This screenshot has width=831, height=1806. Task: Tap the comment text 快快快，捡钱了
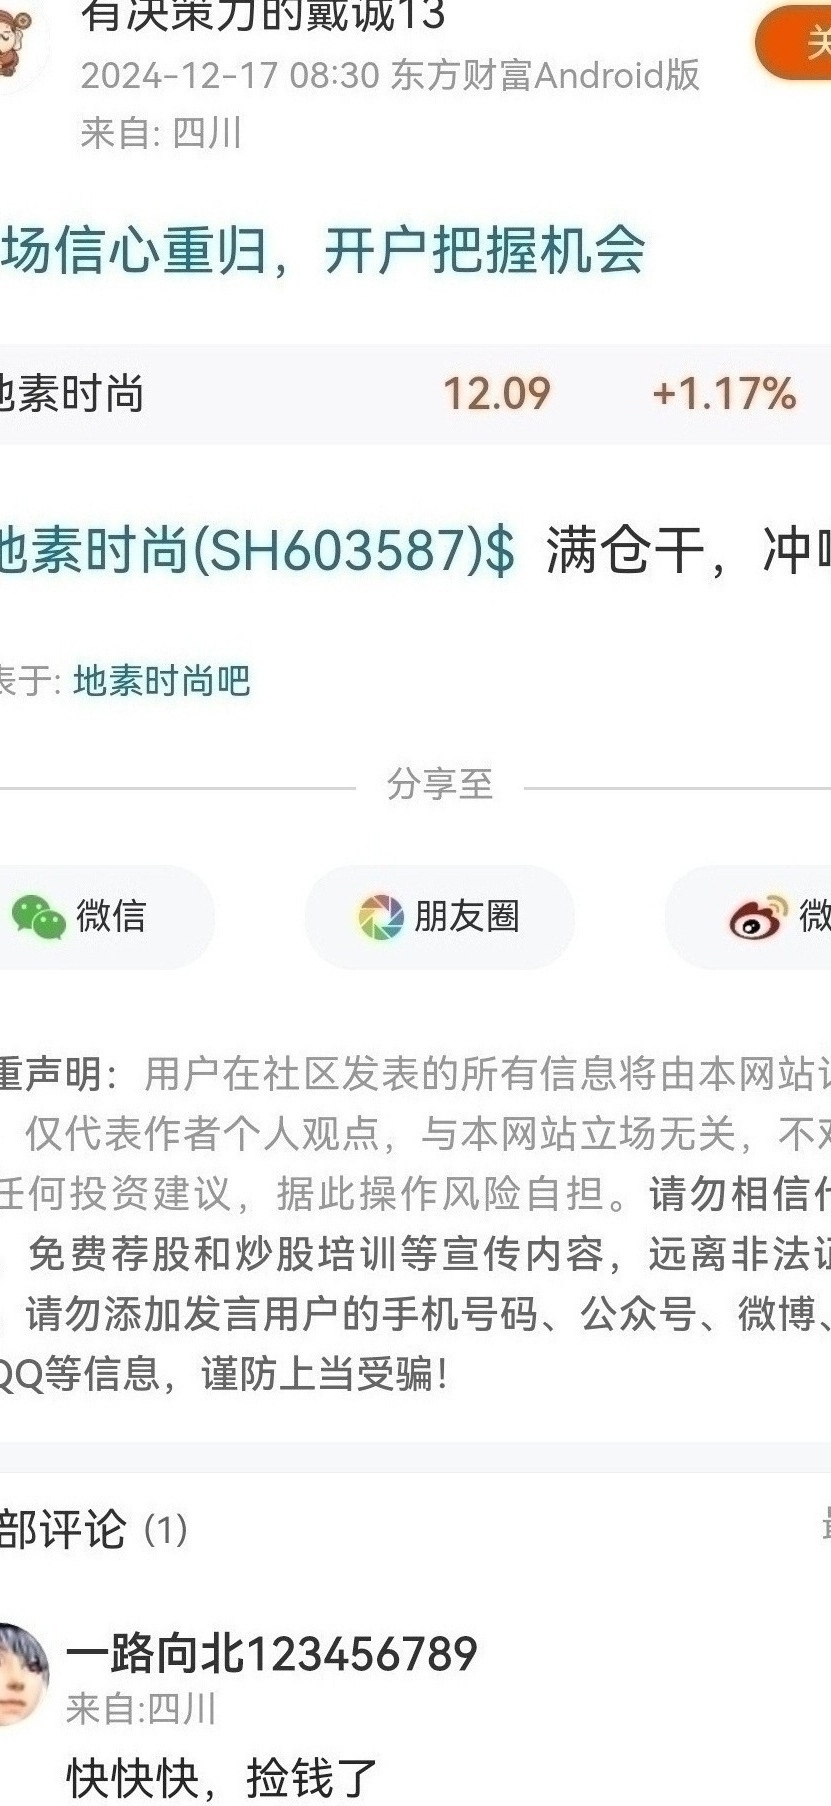pyautogui.click(x=222, y=1779)
